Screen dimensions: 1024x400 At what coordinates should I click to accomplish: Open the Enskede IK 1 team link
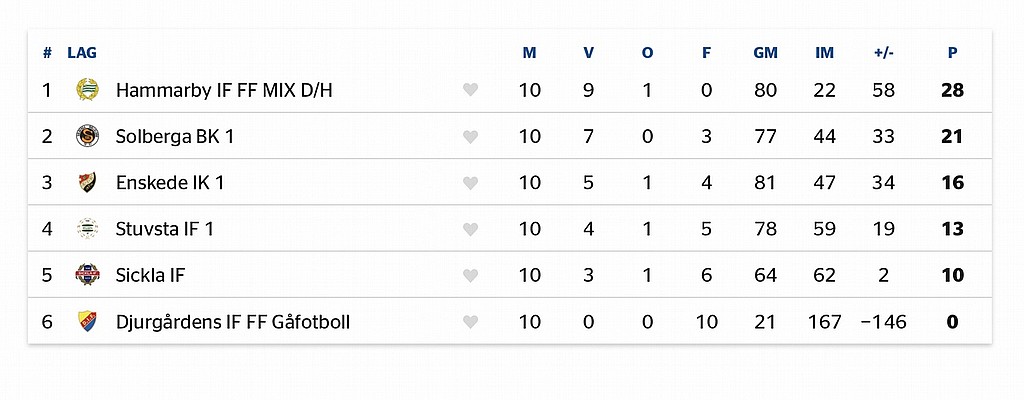(x=170, y=183)
